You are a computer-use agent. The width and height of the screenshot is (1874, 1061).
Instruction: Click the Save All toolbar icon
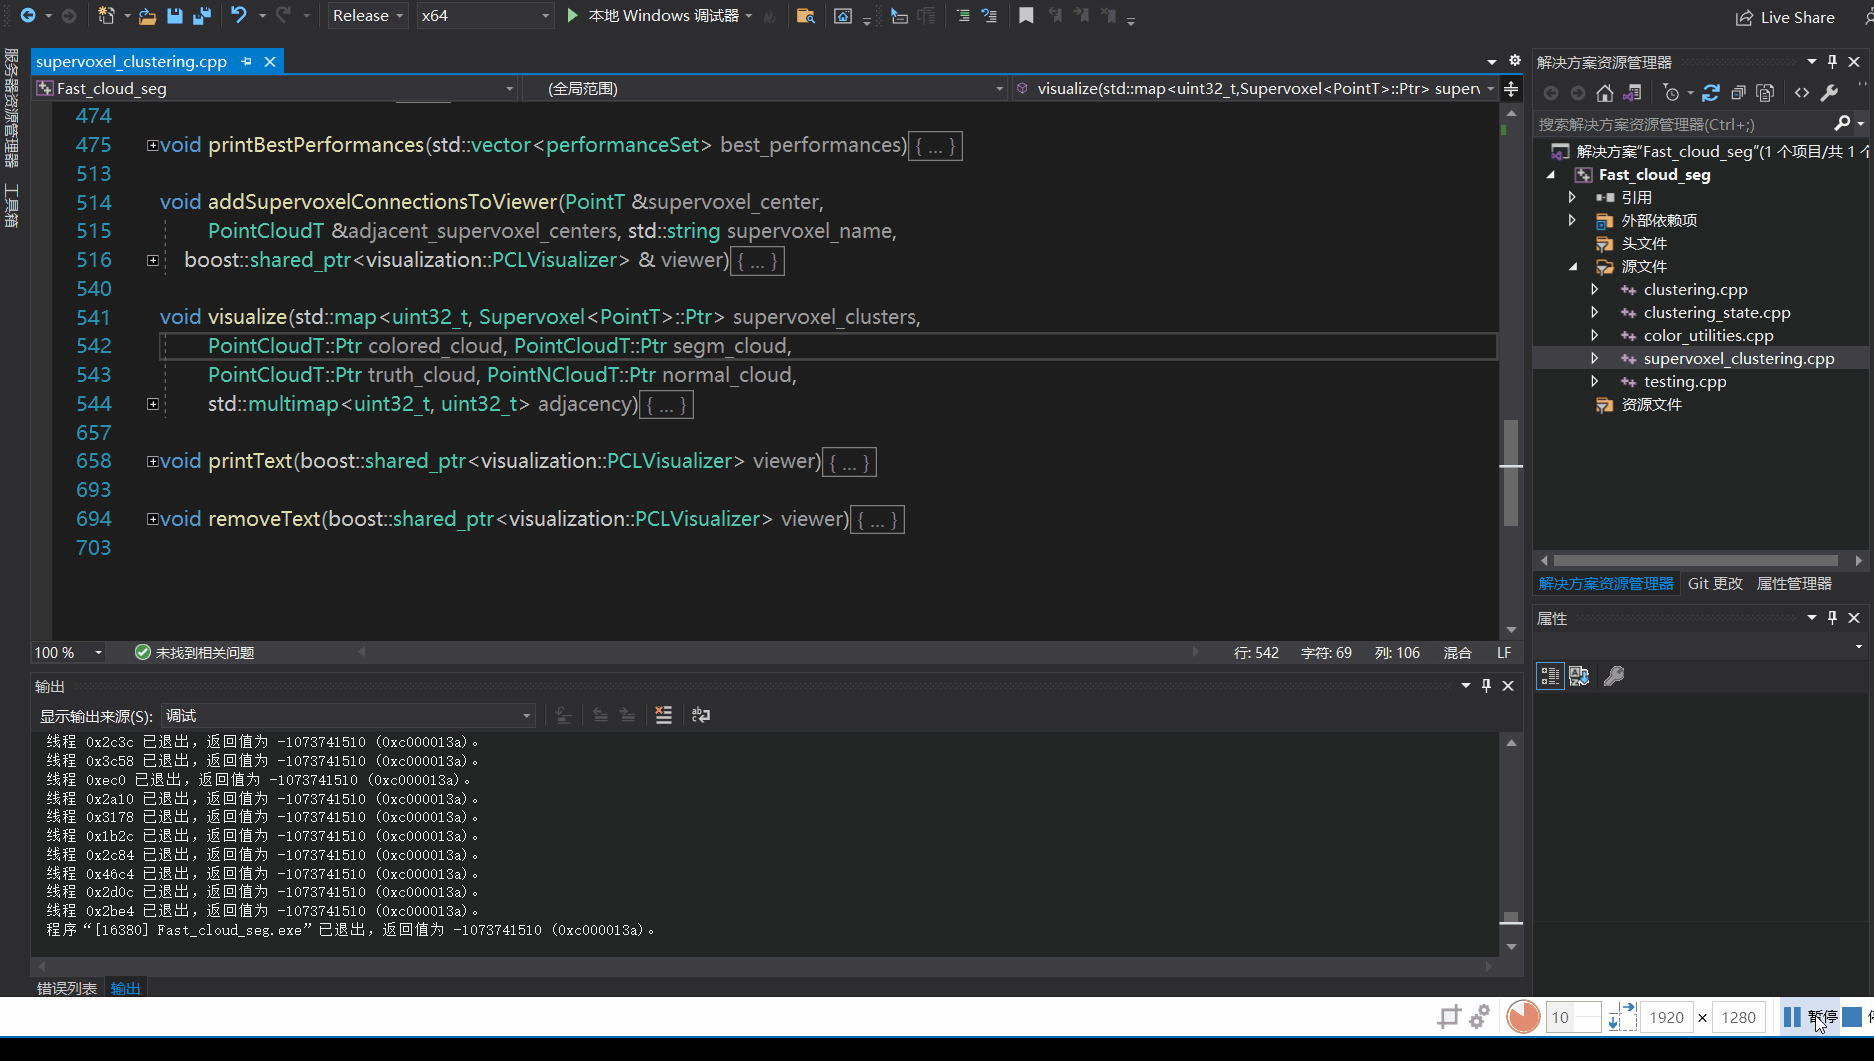click(201, 16)
